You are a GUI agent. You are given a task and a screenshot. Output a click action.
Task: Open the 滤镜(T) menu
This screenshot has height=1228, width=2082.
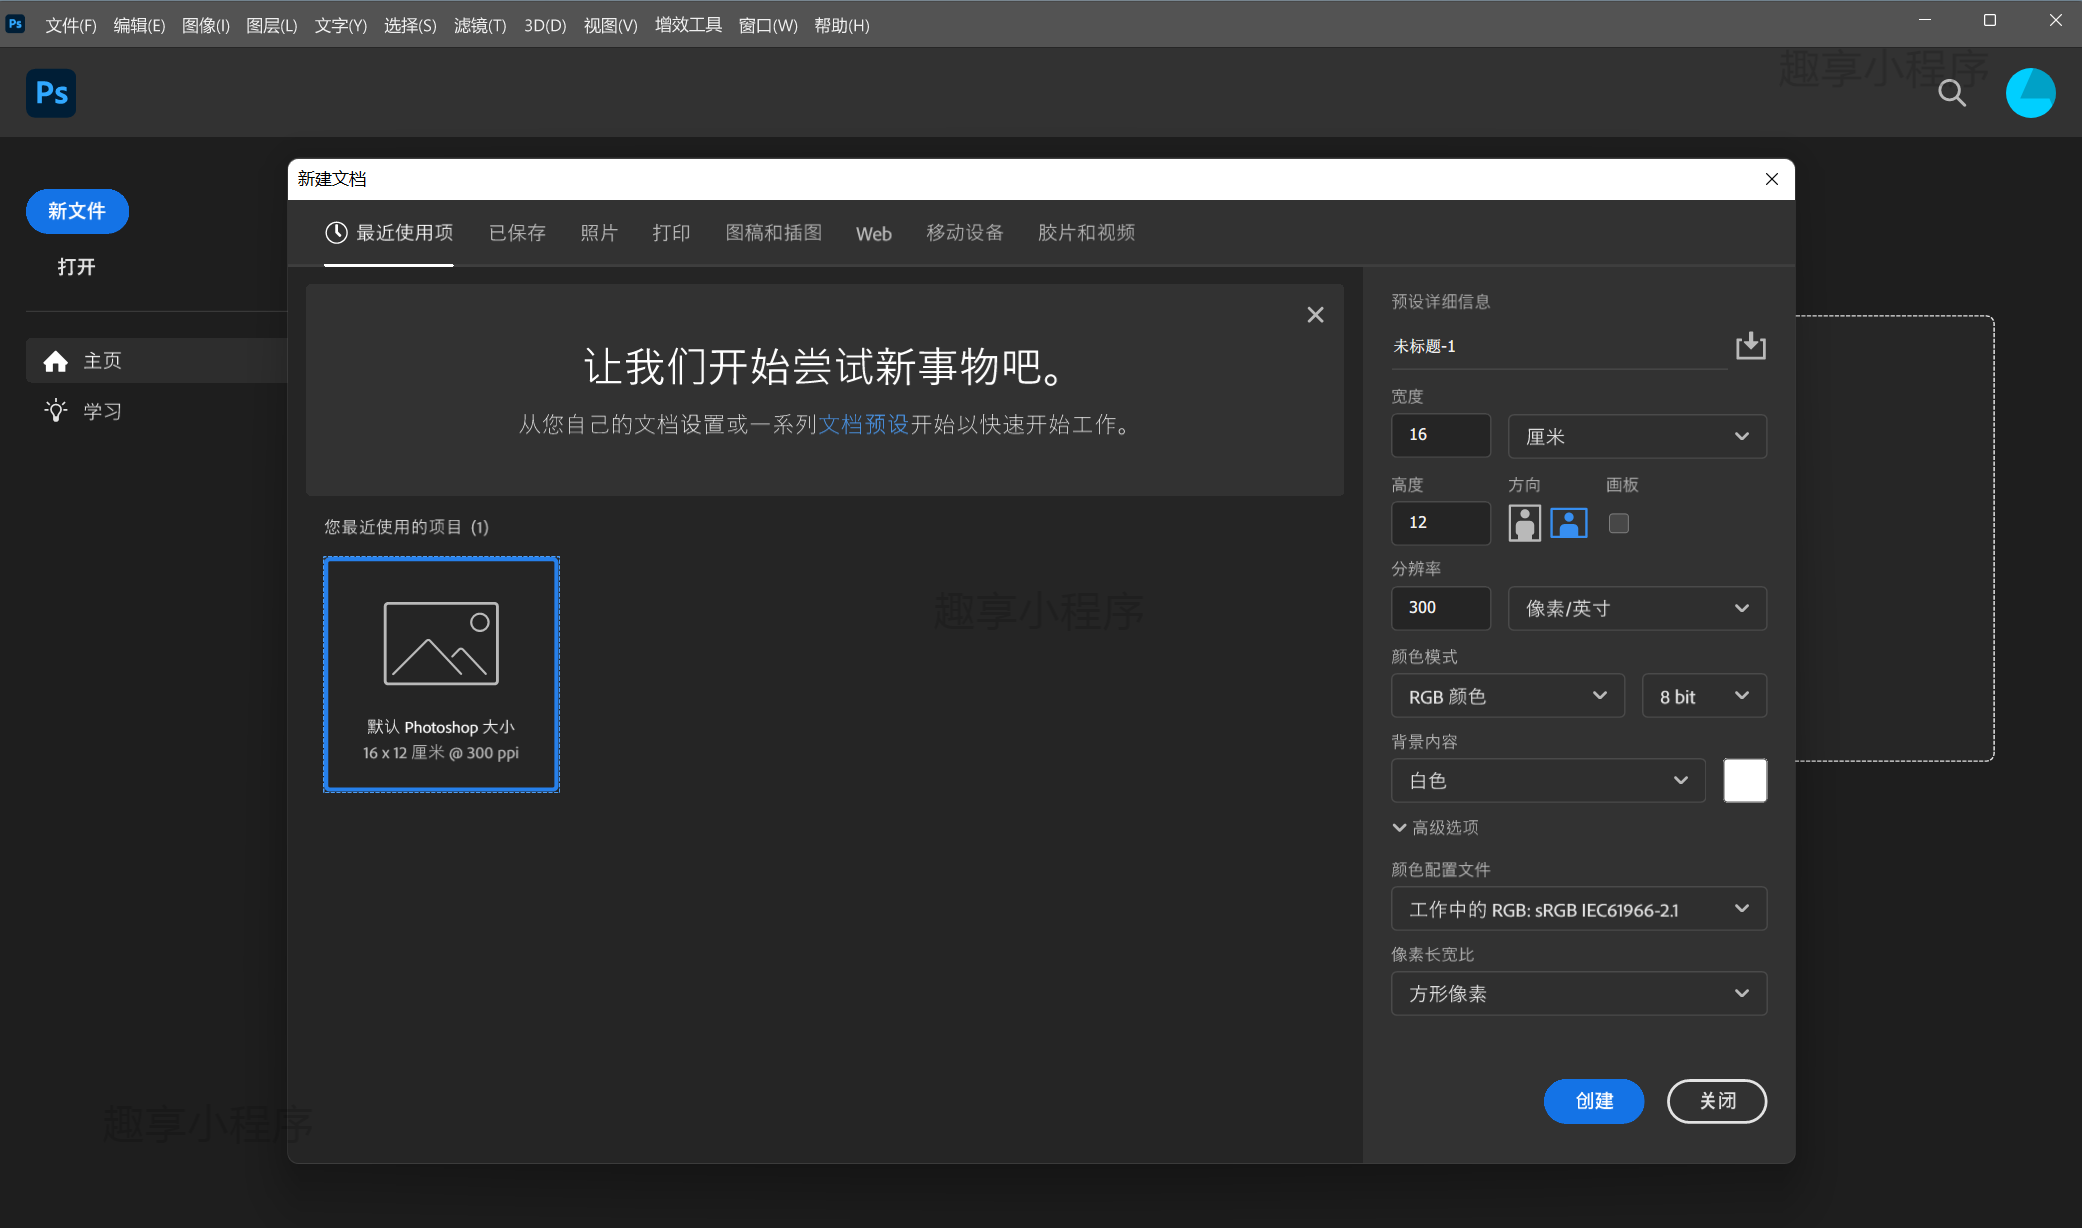point(480,25)
